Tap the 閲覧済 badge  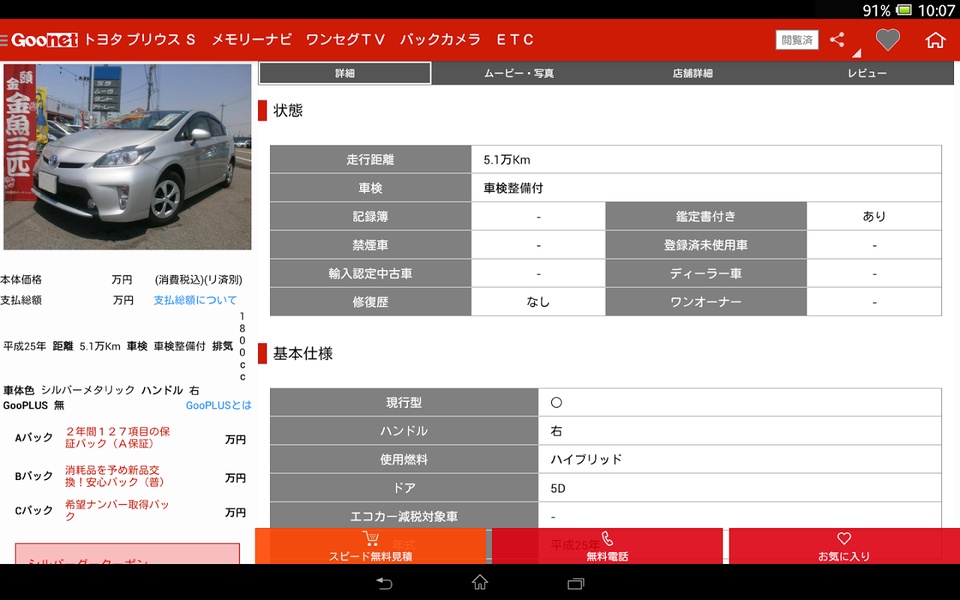click(797, 40)
